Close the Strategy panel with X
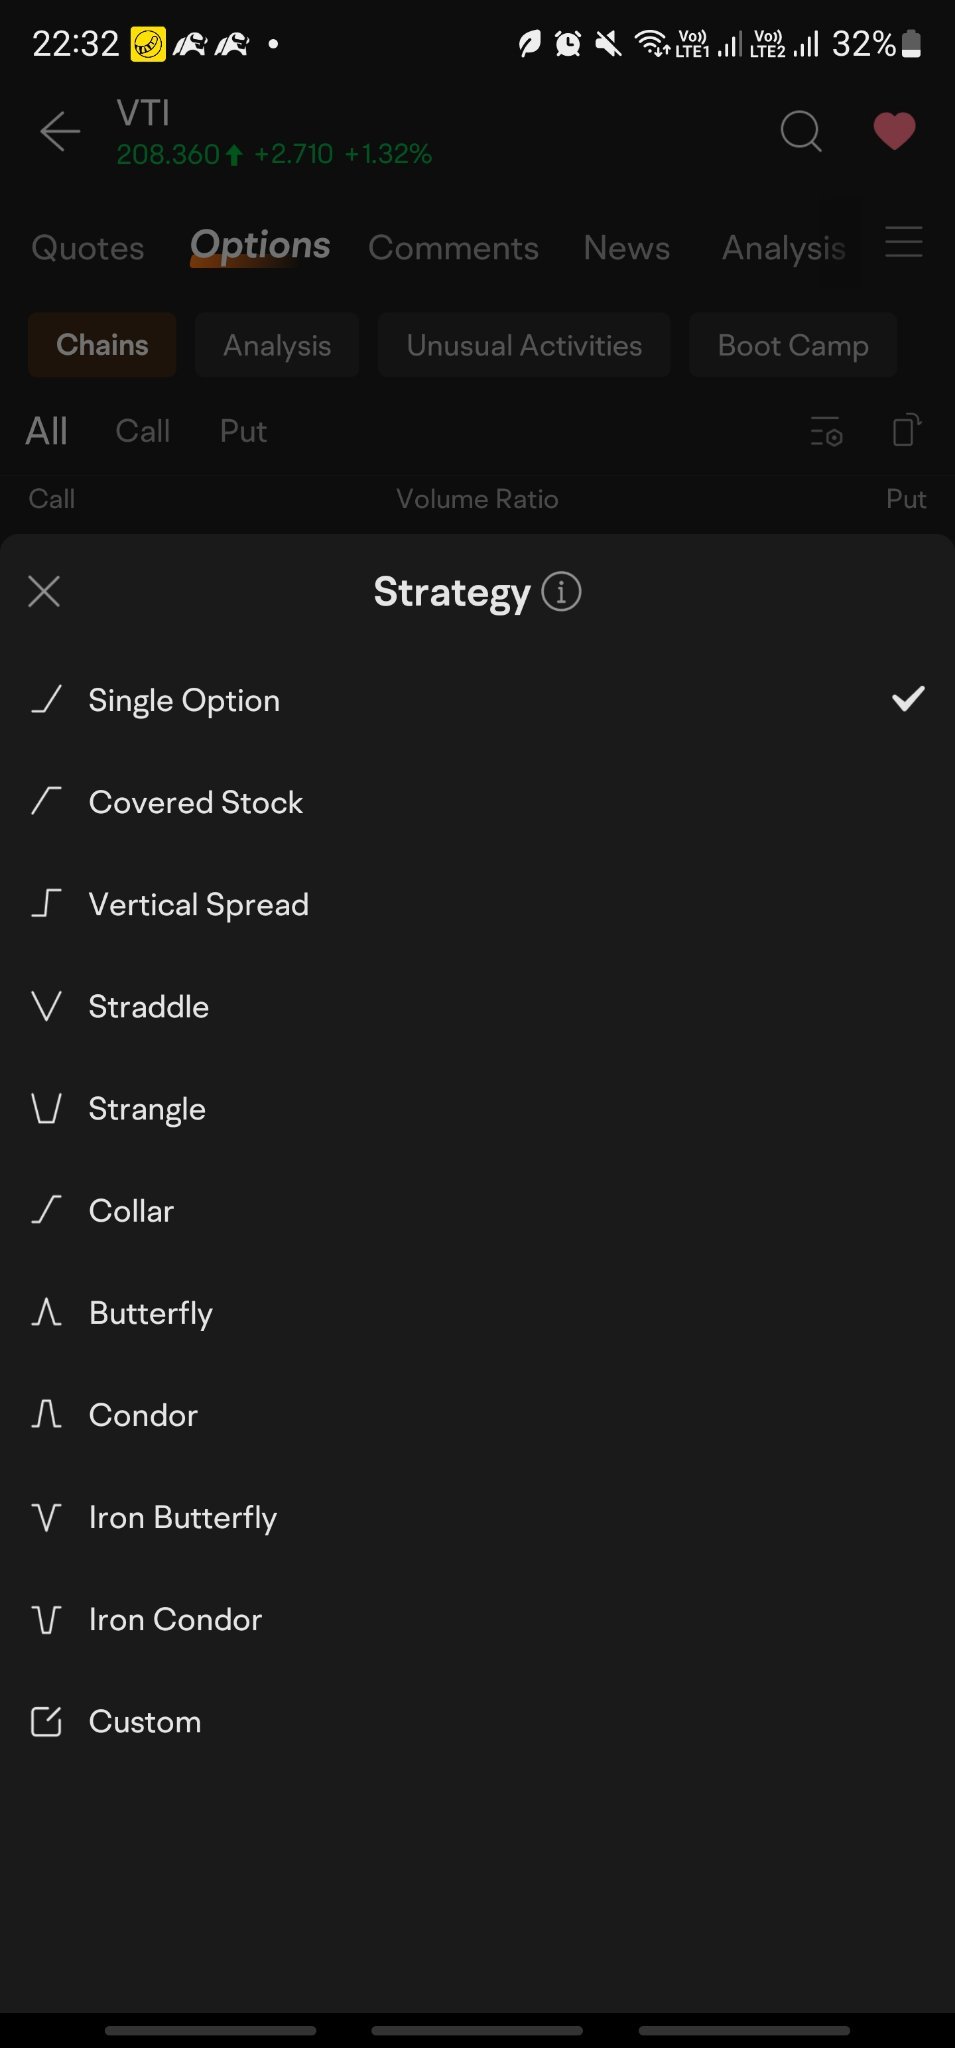The height and width of the screenshot is (2048, 955). pyautogui.click(x=44, y=591)
